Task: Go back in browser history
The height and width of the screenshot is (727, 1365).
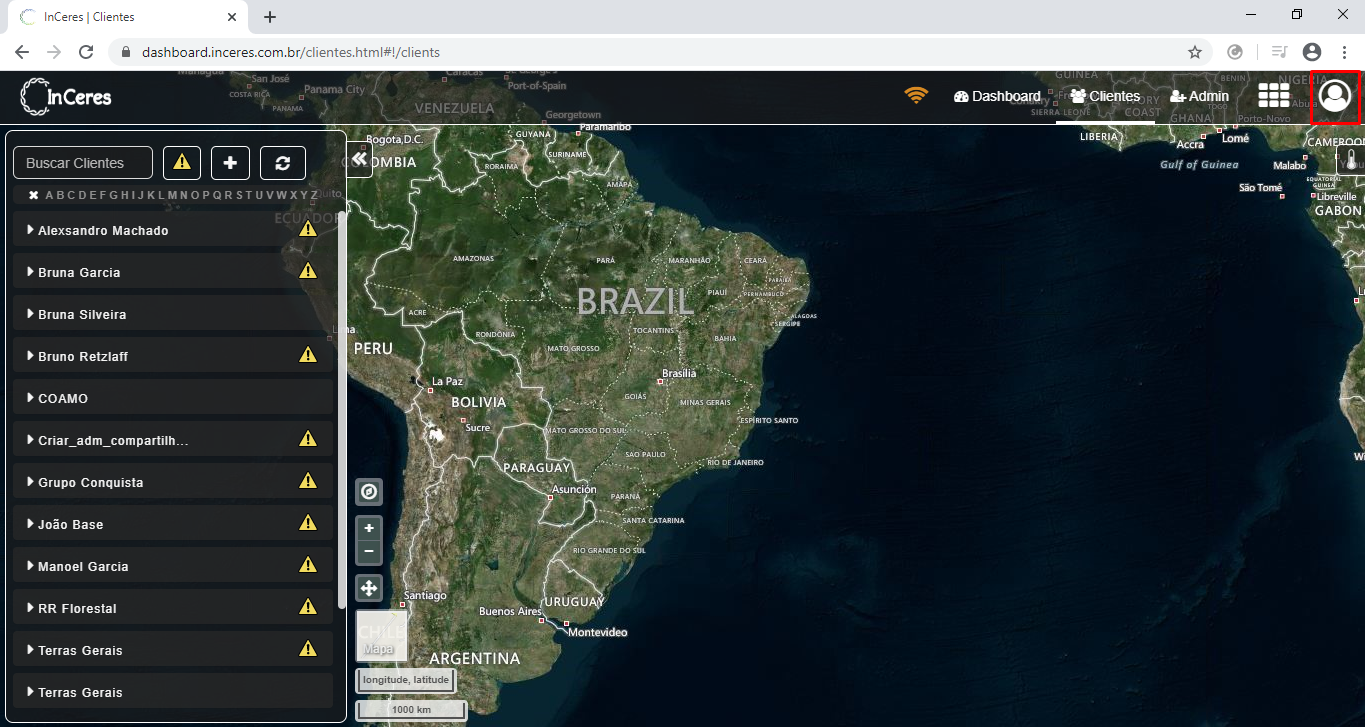Action: click(22, 52)
